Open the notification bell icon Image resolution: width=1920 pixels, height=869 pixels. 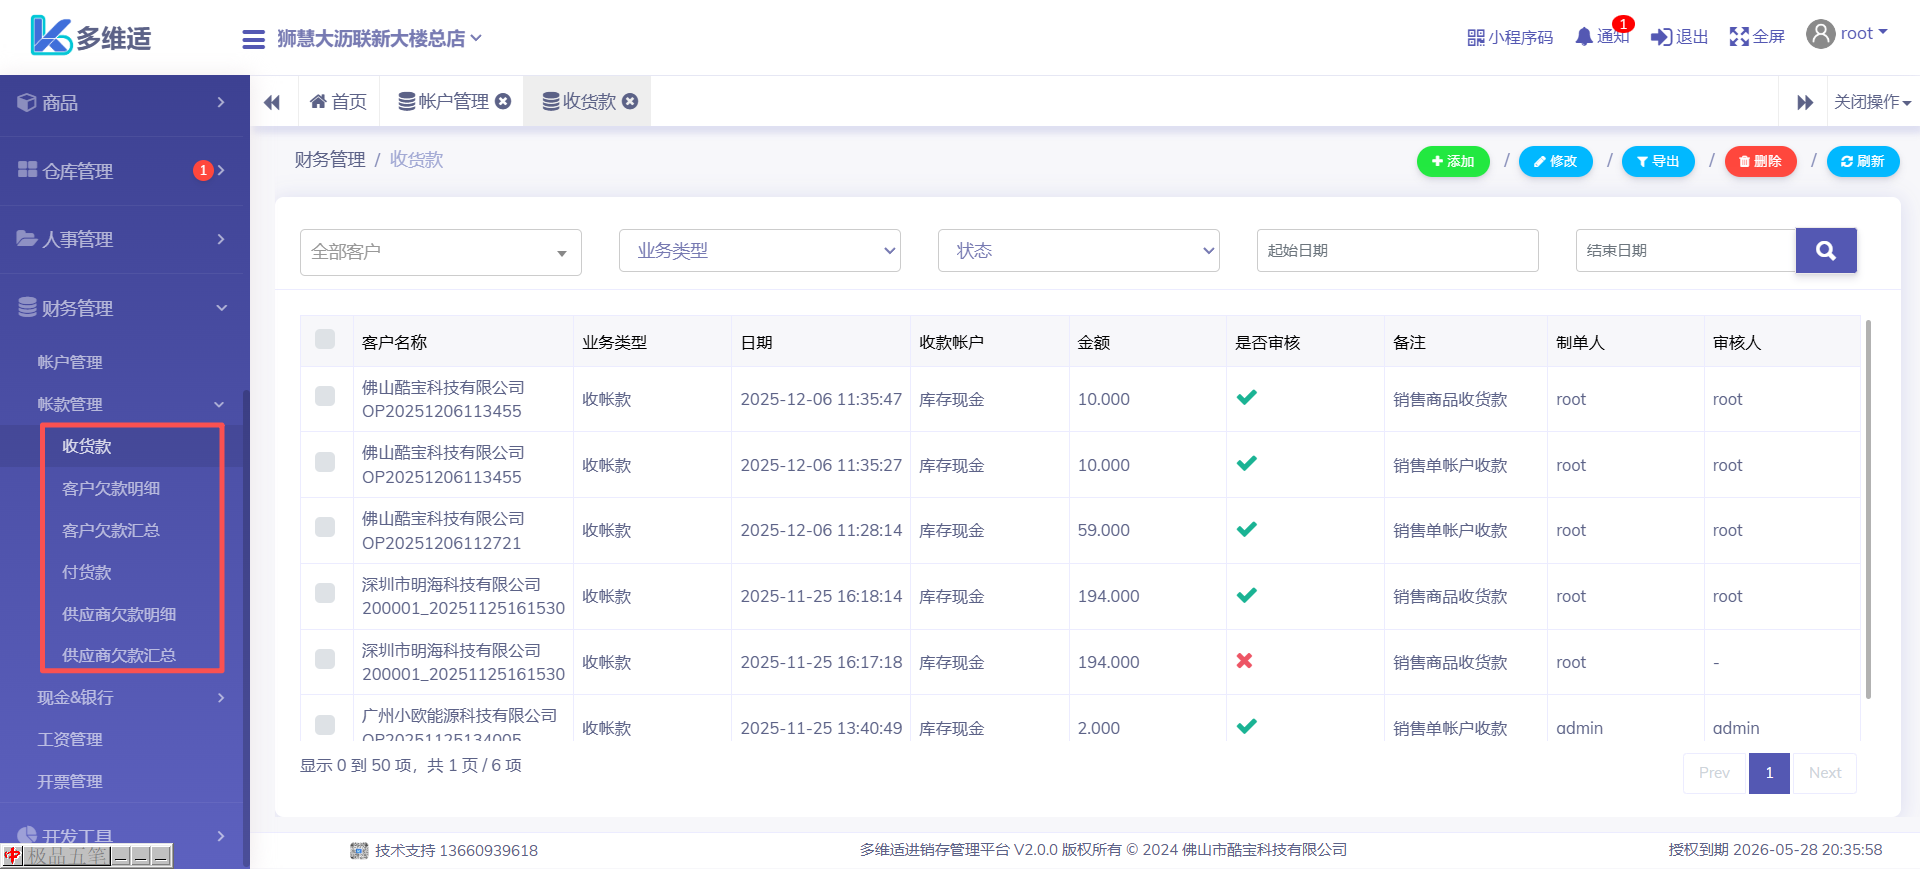point(1584,37)
